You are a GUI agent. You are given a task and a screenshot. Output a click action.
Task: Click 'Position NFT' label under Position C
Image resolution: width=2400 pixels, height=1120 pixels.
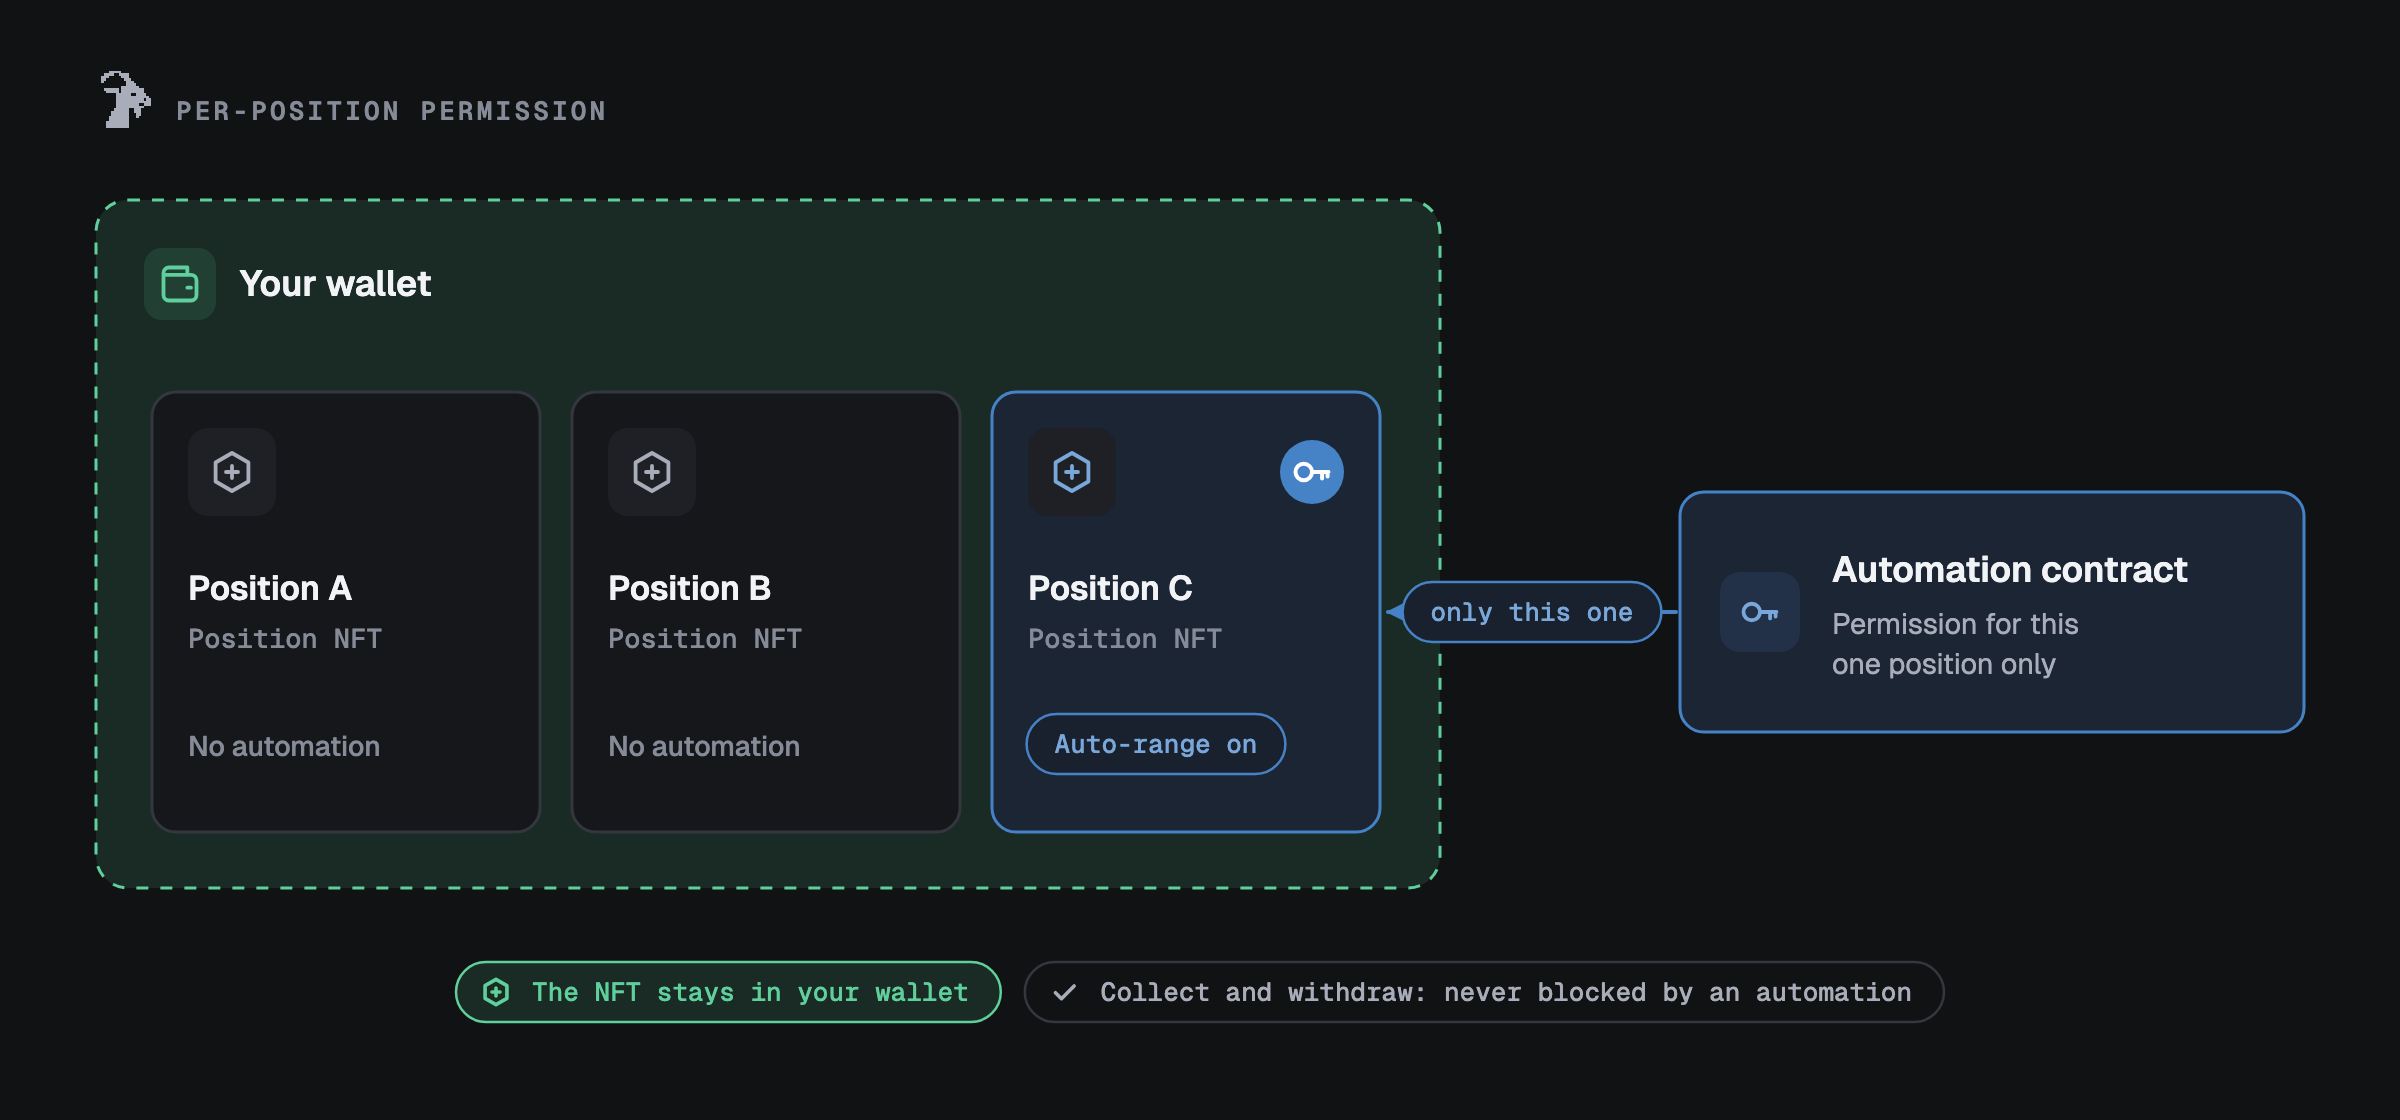coord(1125,639)
